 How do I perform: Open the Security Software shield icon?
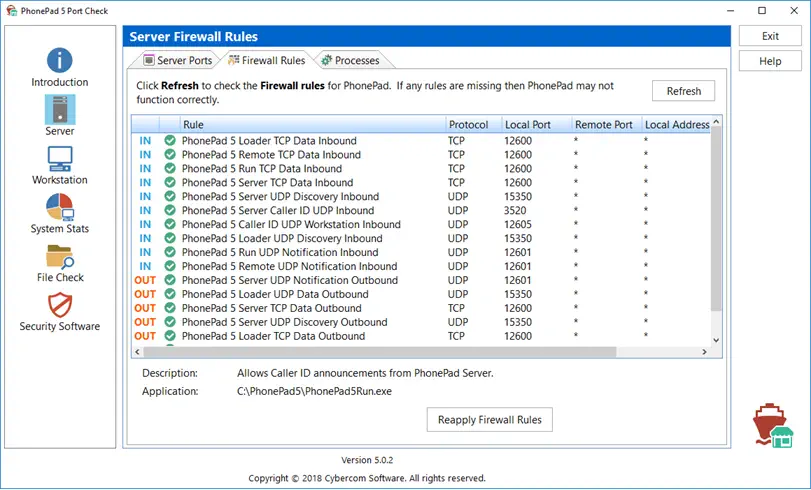59,305
